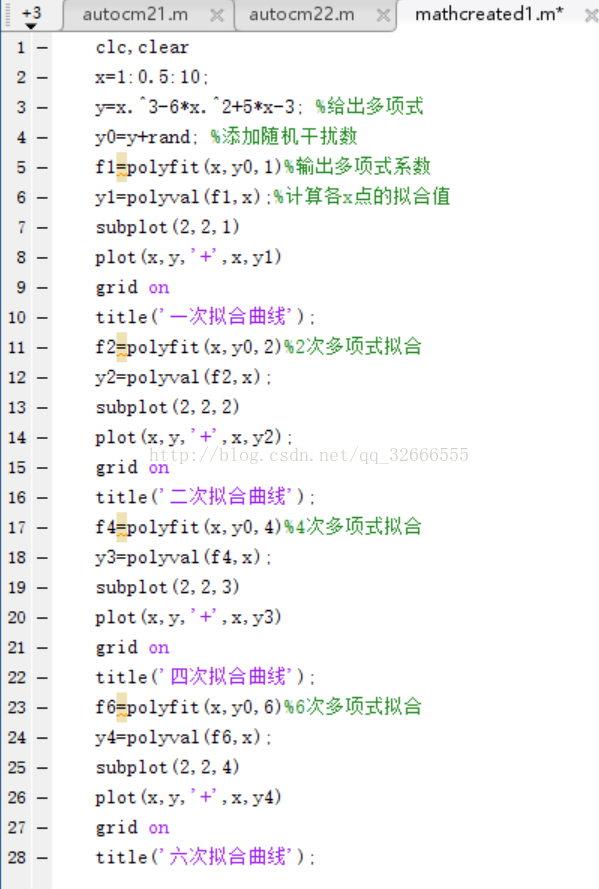Click the 'clc, clear' code line

coord(142,48)
